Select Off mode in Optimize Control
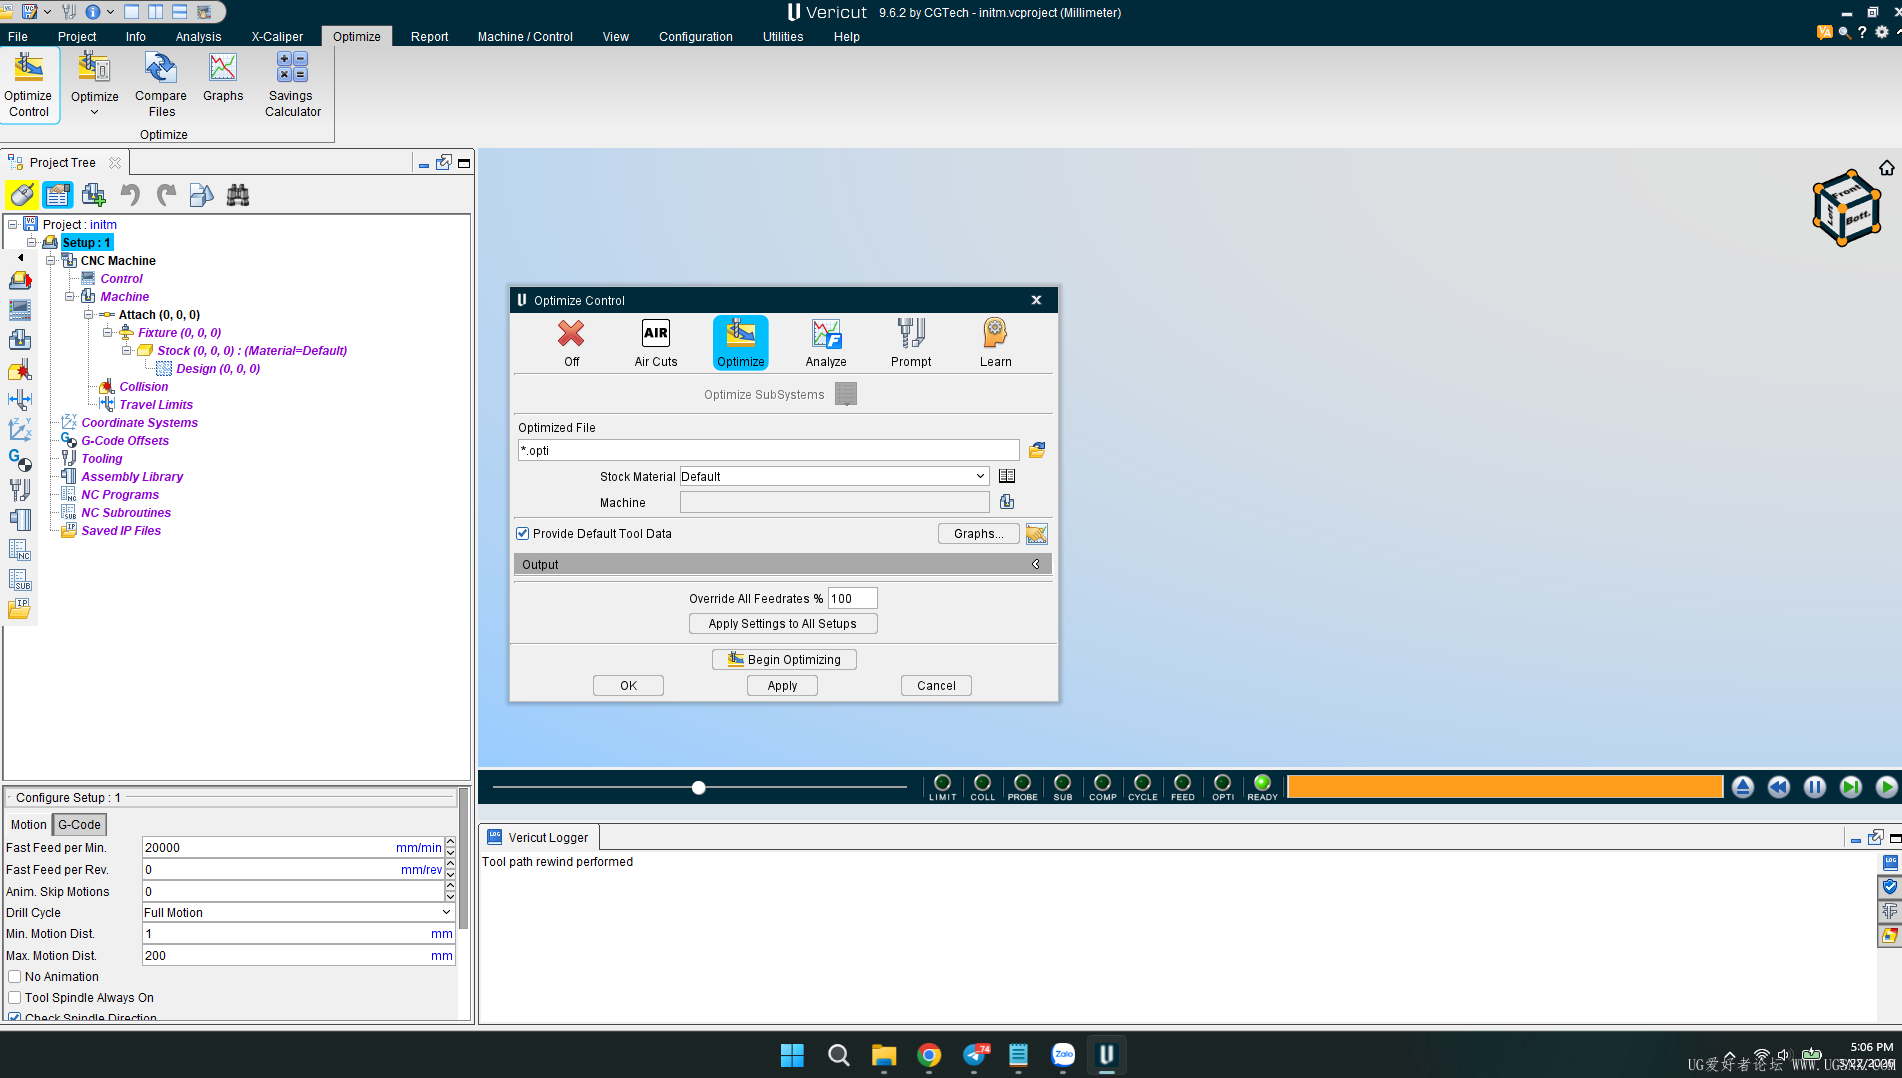This screenshot has width=1902, height=1078. (x=571, y=343)
